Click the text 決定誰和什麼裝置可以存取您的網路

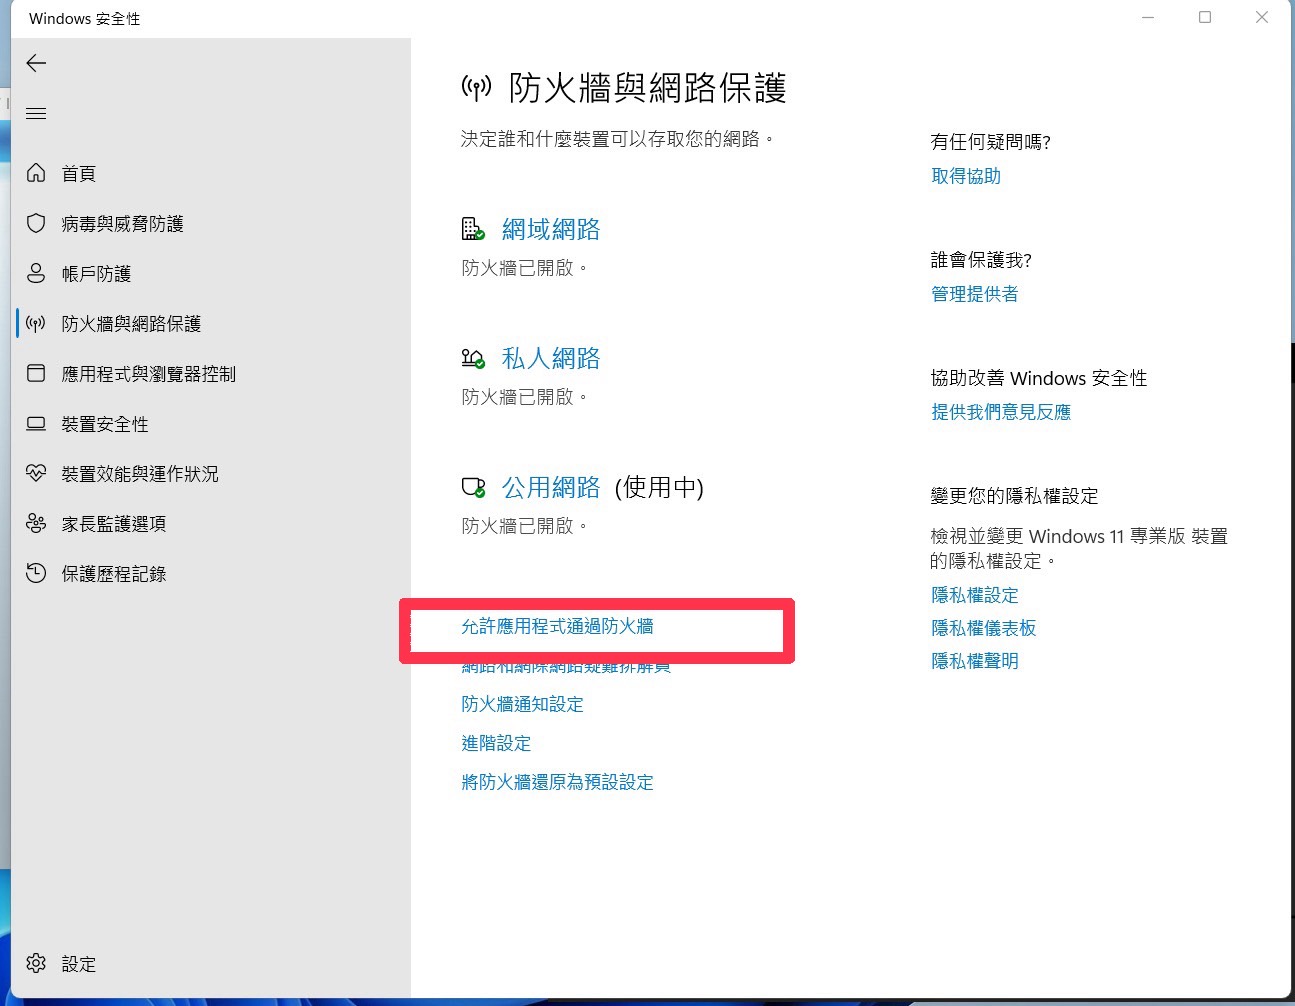point(617,139)
